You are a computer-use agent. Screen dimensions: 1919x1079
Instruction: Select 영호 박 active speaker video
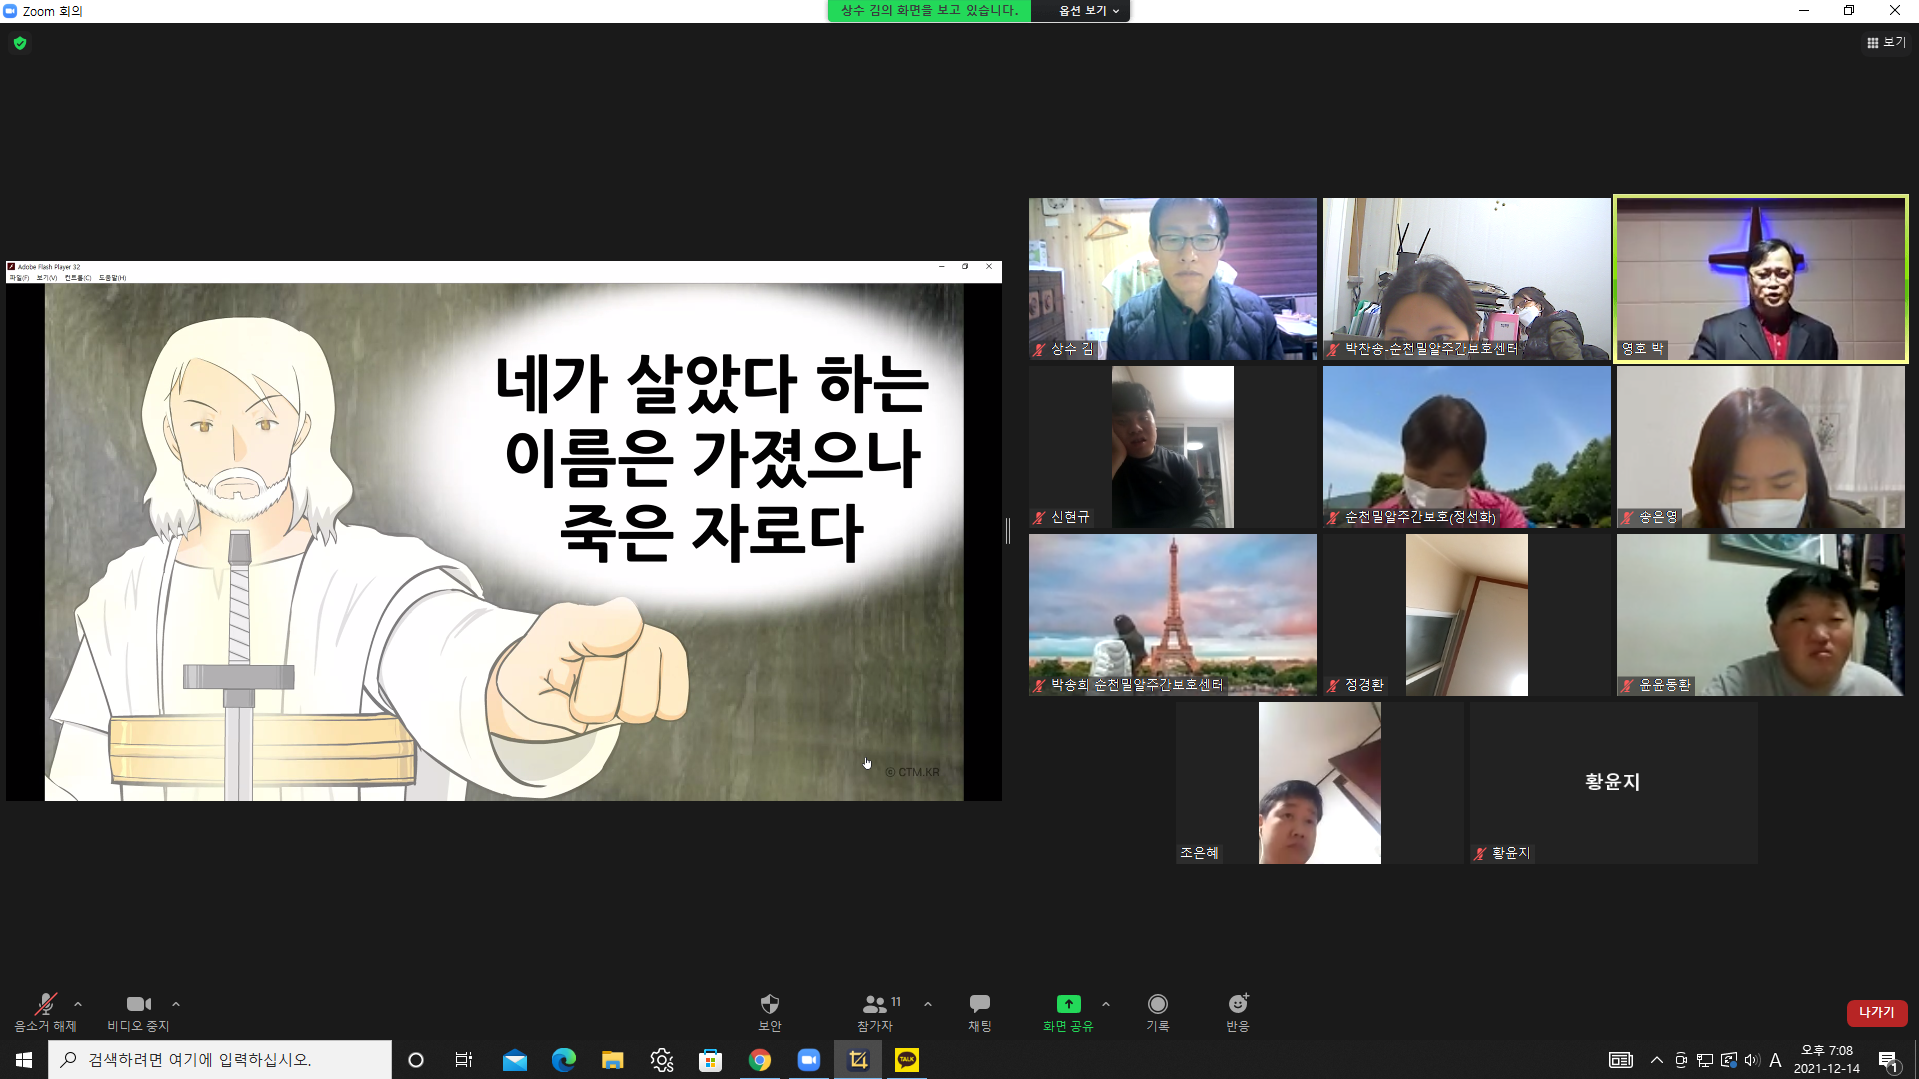1761,279
